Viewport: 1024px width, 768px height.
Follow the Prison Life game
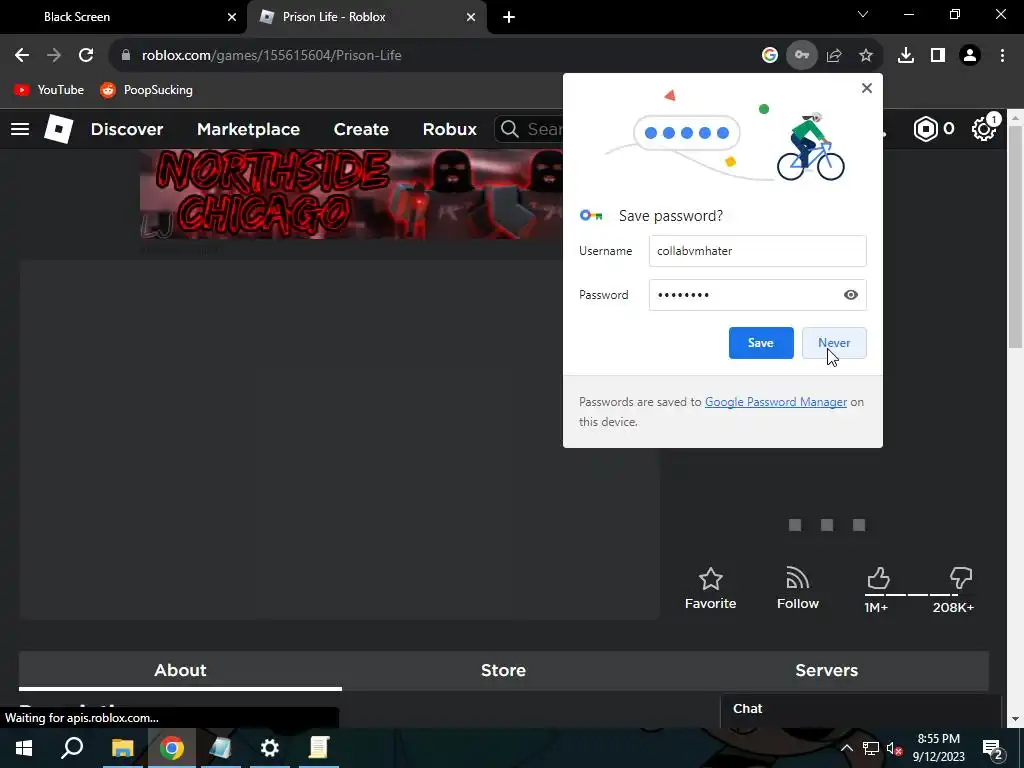[797, 588]
